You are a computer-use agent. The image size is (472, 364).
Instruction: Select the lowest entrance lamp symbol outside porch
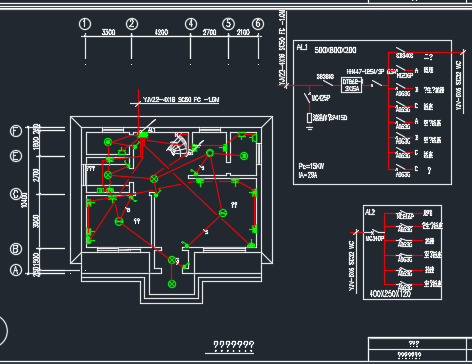[x=172, y=284]
